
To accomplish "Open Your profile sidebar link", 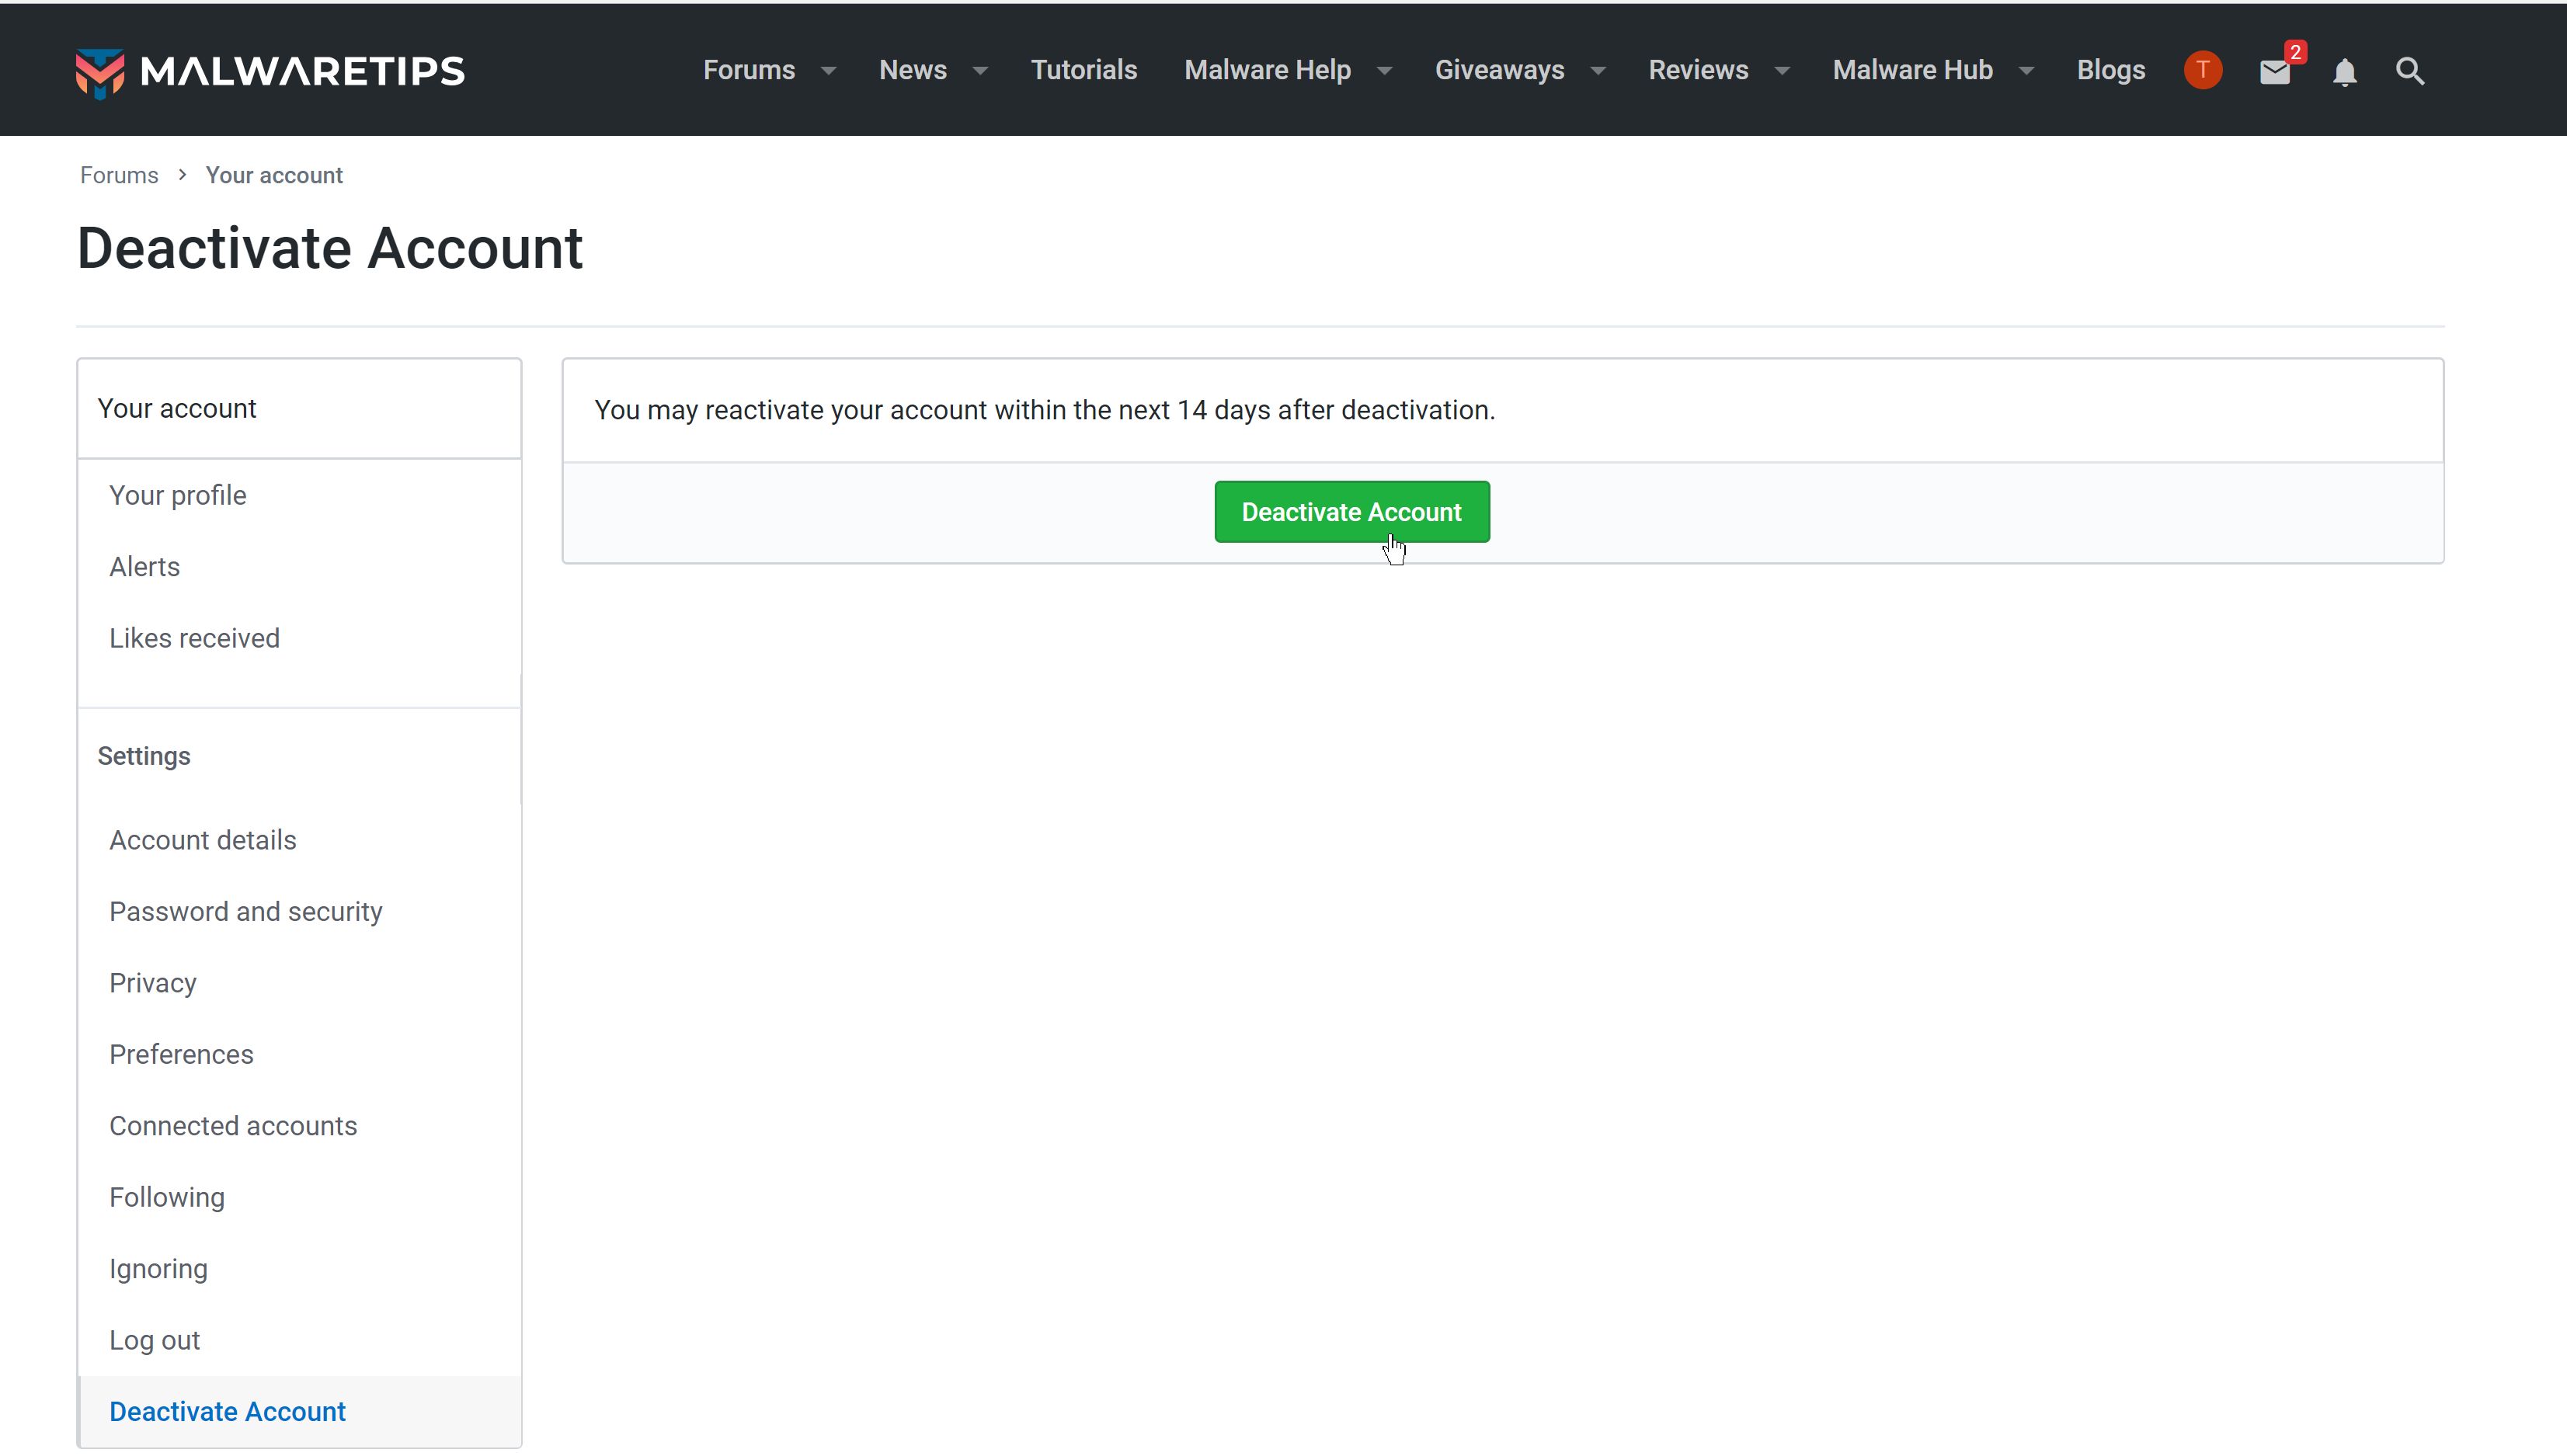I will coord(177,495).
